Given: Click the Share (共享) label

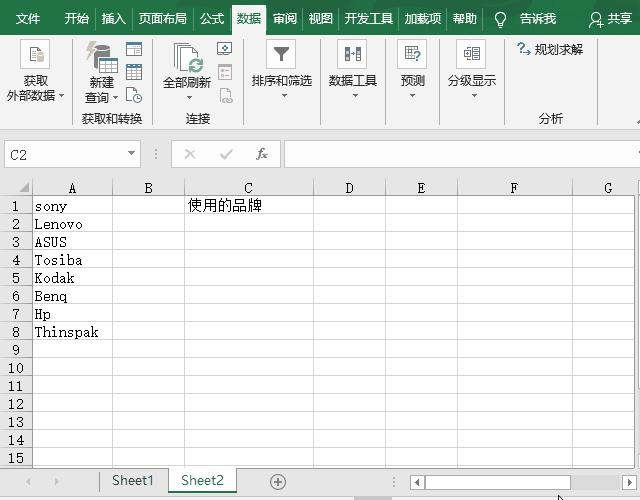Looking at the screenshot, I should [619, 19].
